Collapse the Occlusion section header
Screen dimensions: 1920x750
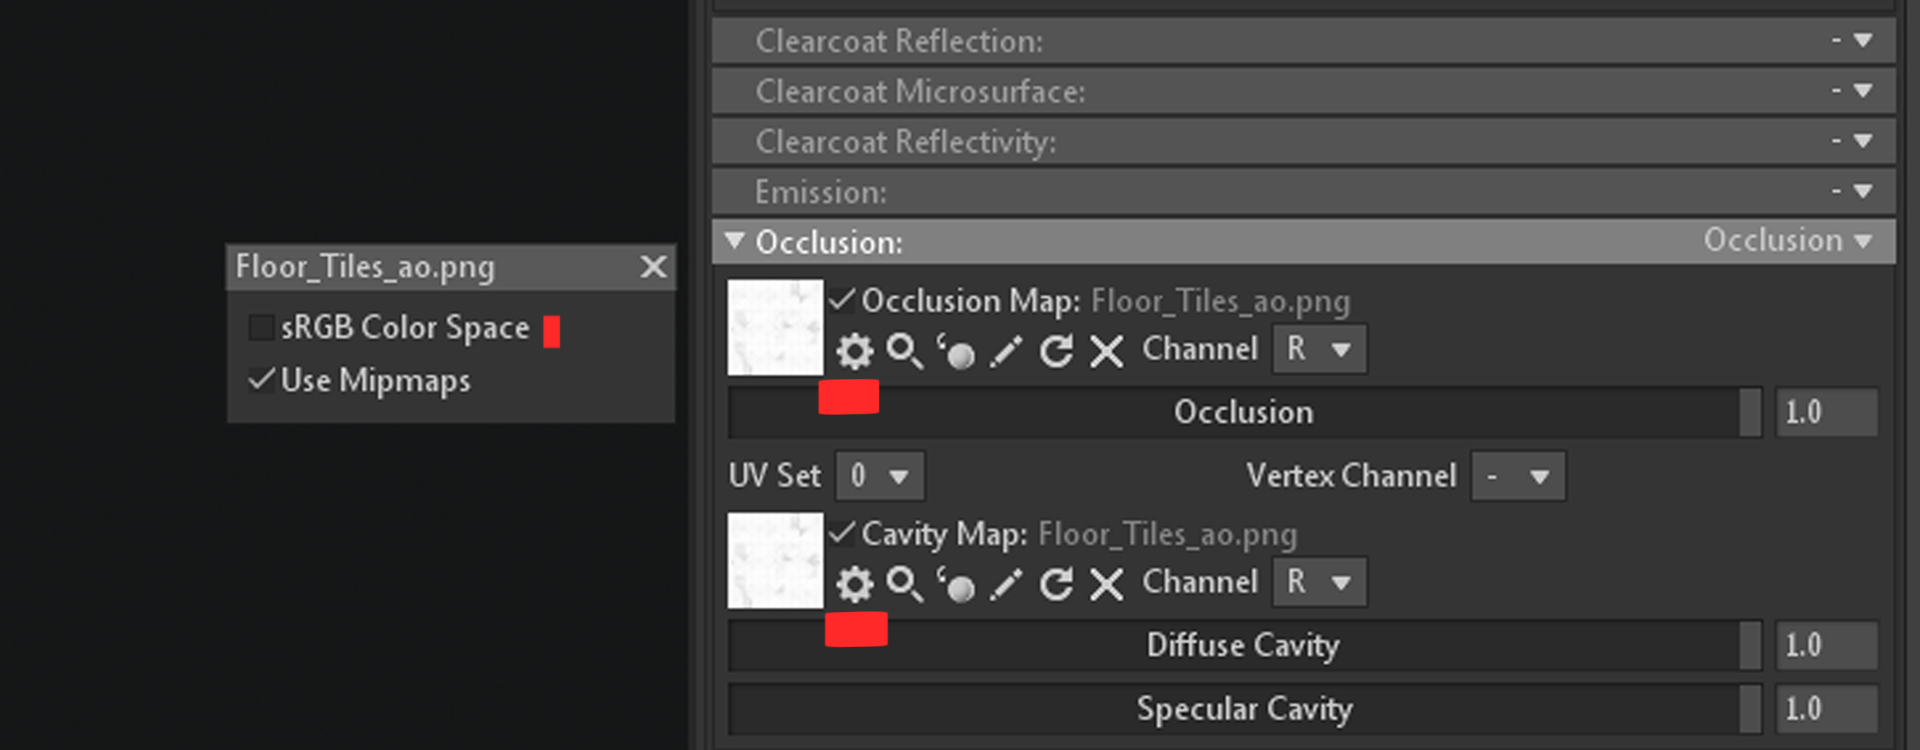(x=734, y=241)
